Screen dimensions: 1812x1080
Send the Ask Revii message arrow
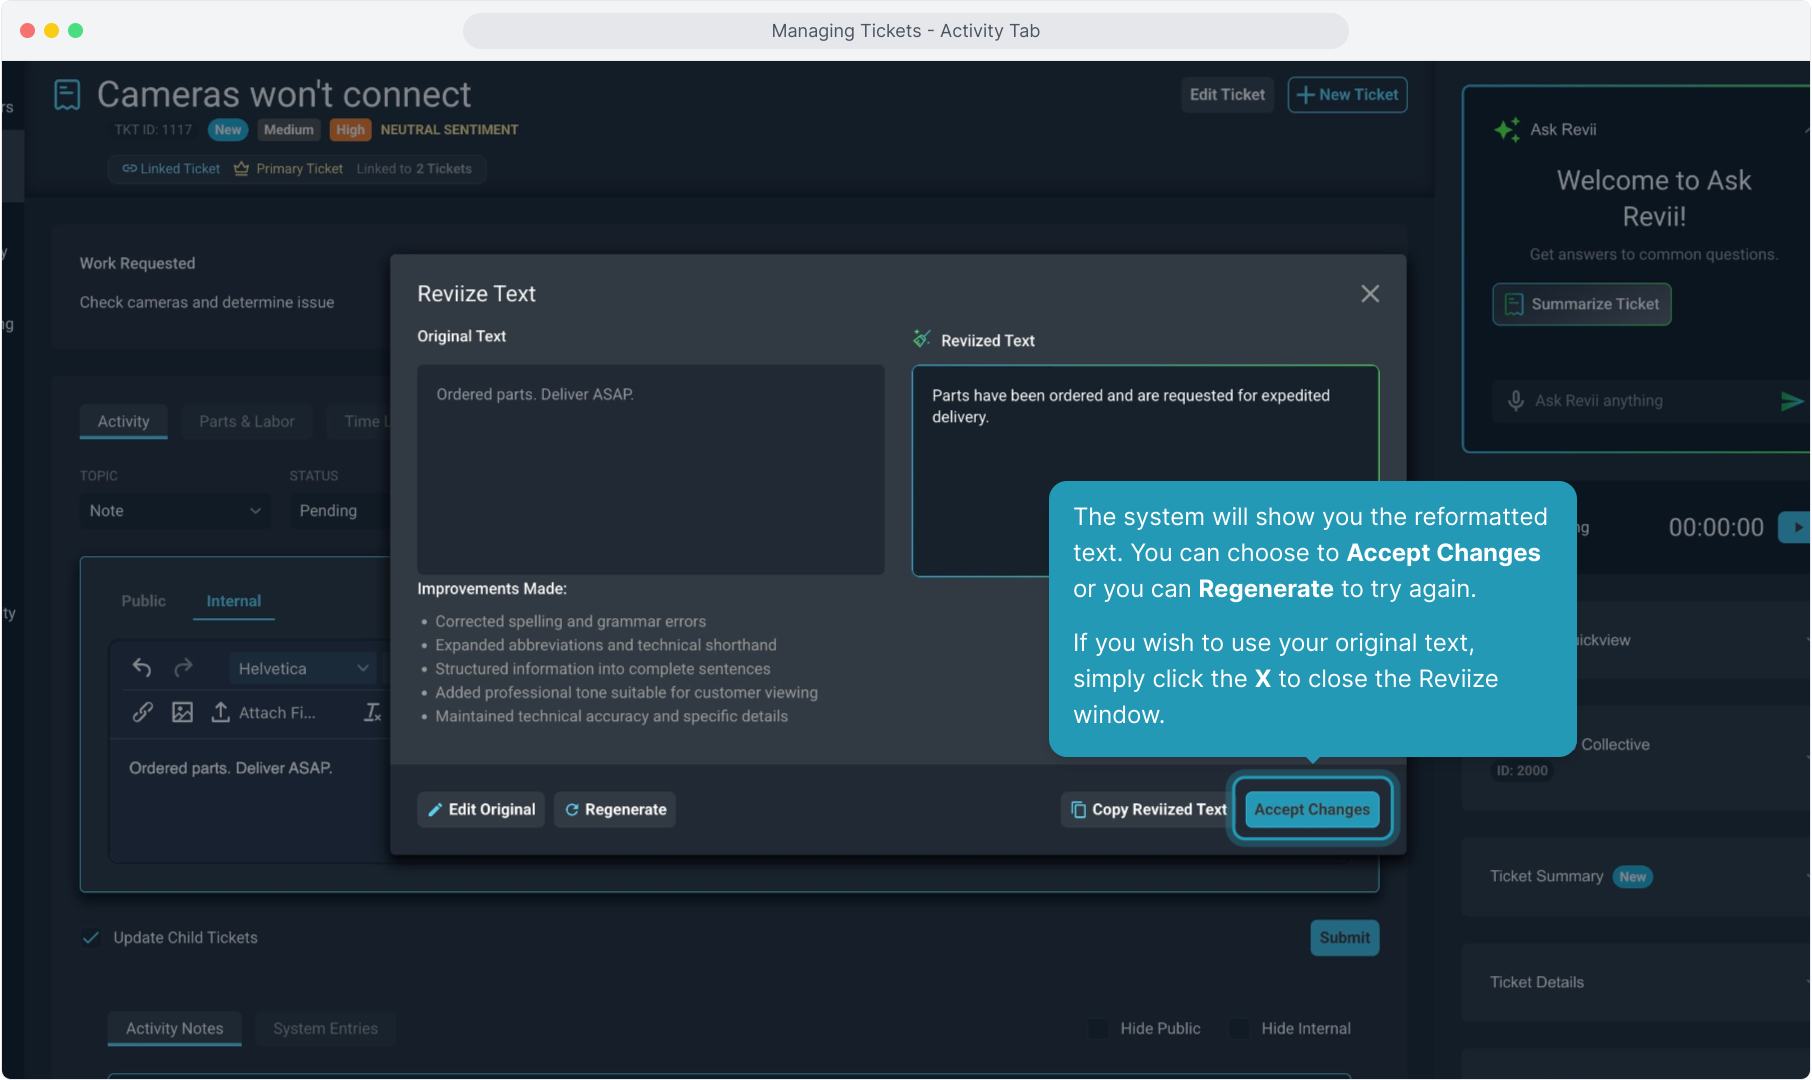1791,401
